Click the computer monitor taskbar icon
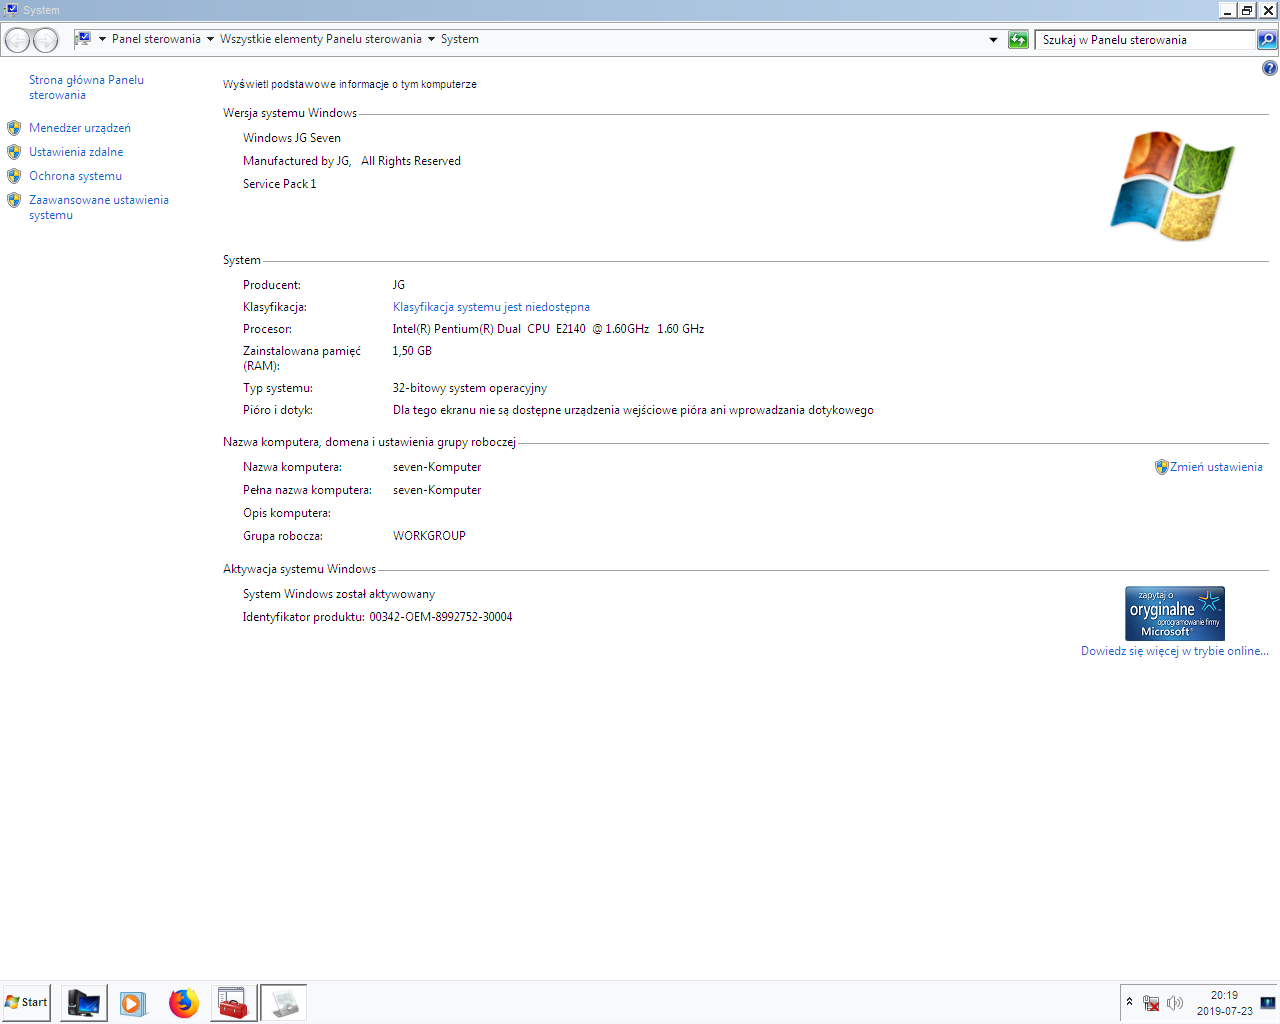The width and height of the screenshot is (1280, 1024). point(84,1002)
